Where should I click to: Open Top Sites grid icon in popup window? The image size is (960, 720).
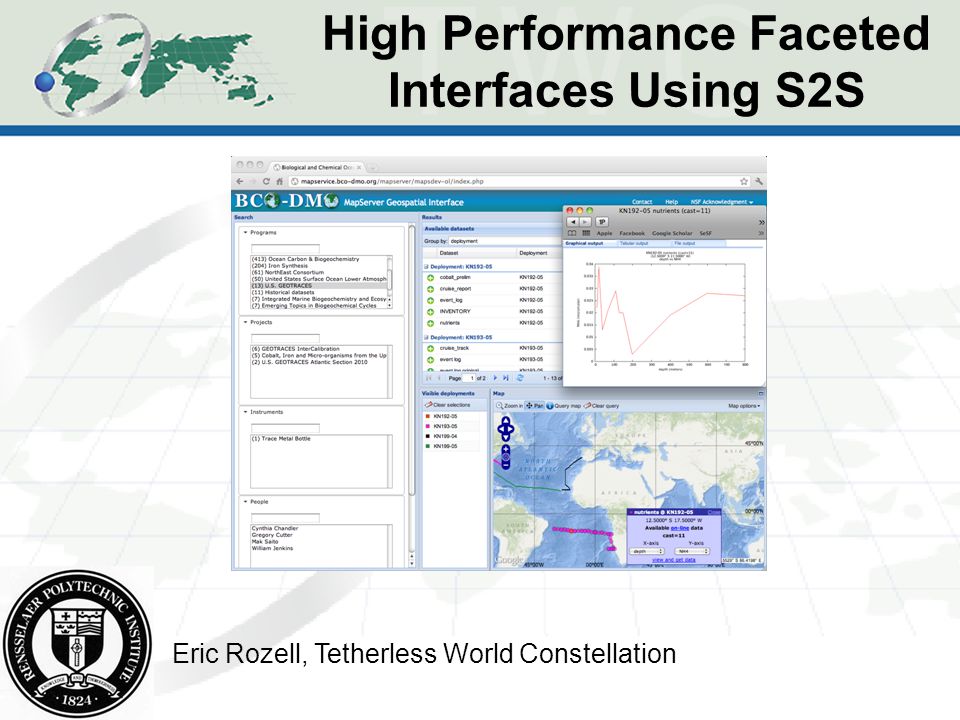[x=586, y=233]
